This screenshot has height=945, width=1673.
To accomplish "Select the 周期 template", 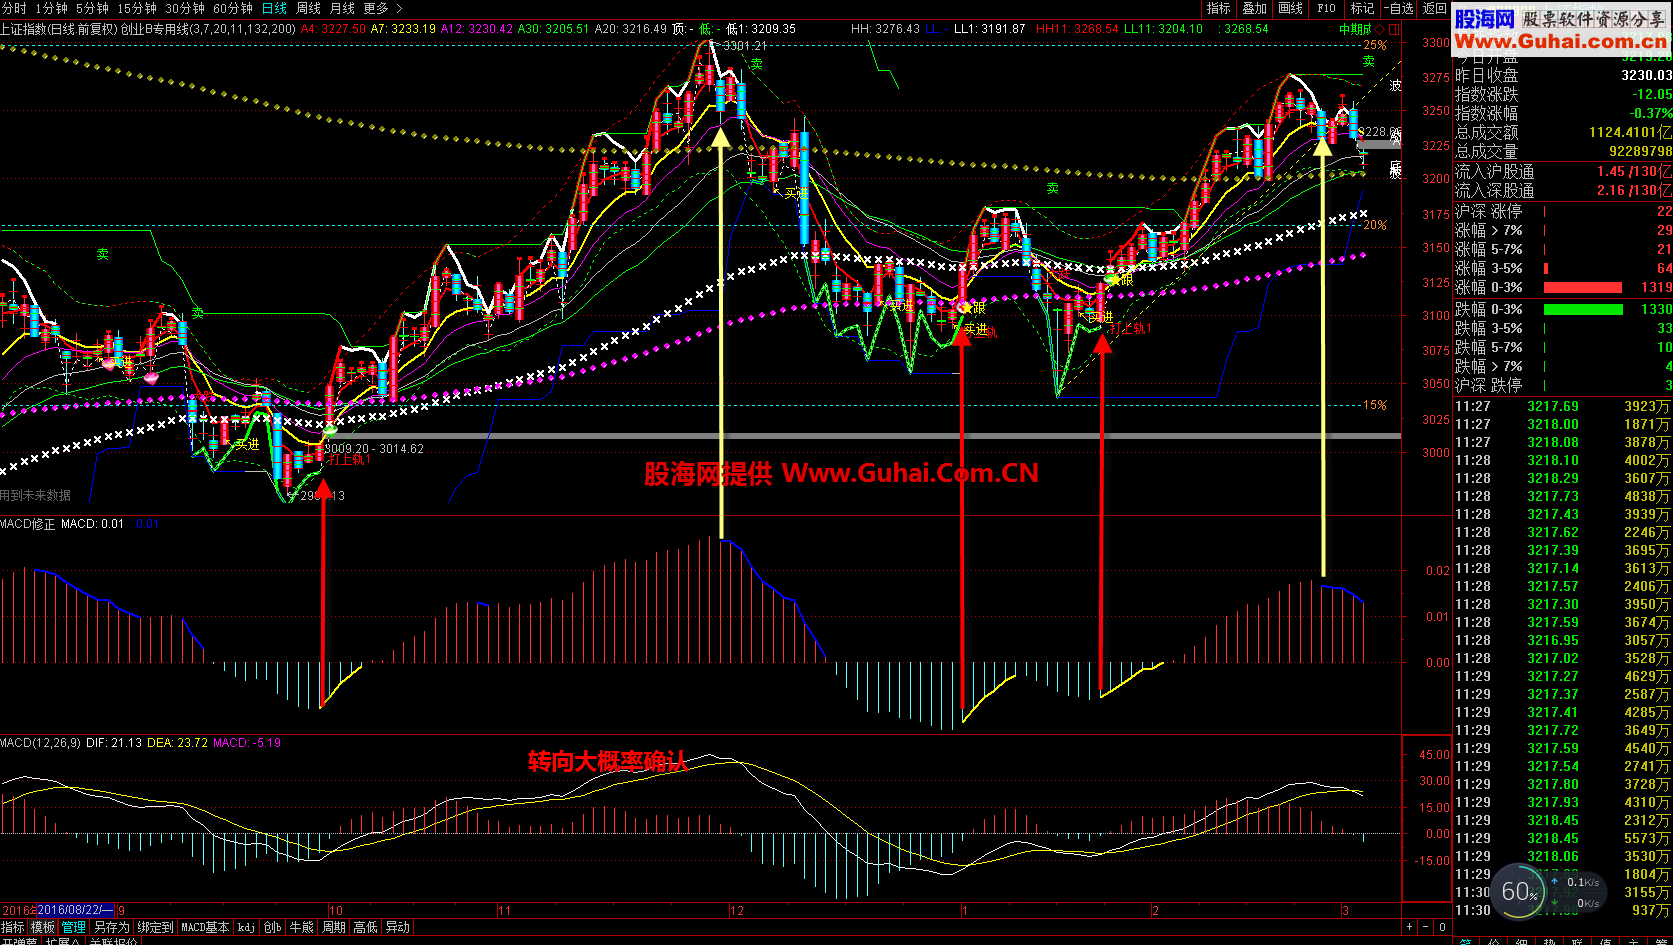I will [x=333, y=928].
